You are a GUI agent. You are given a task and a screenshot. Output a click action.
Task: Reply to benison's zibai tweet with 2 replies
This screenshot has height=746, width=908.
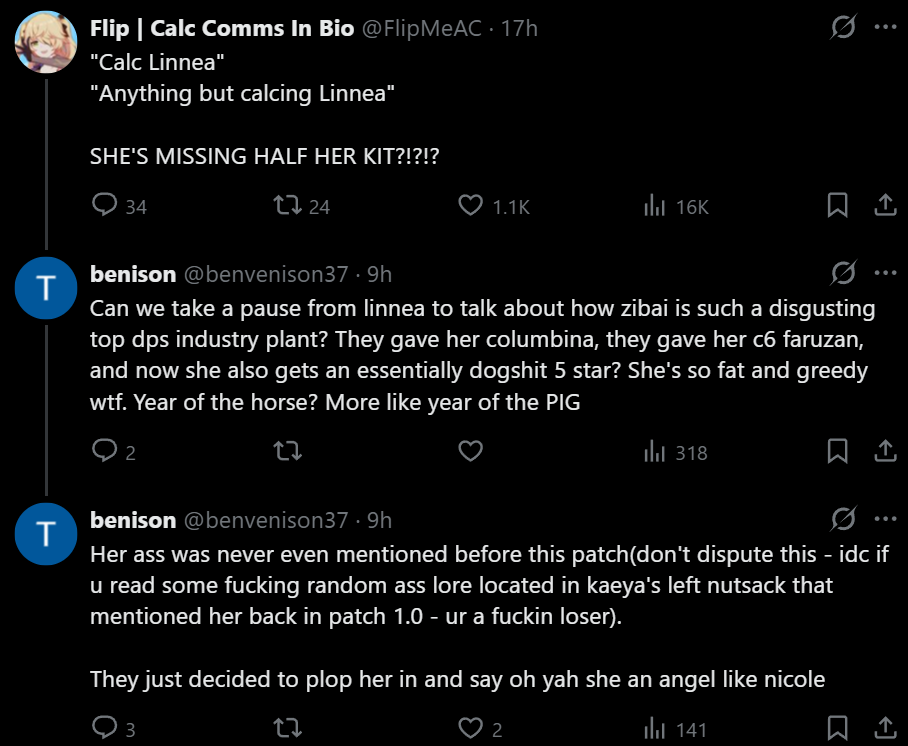(x=105, y=452)
